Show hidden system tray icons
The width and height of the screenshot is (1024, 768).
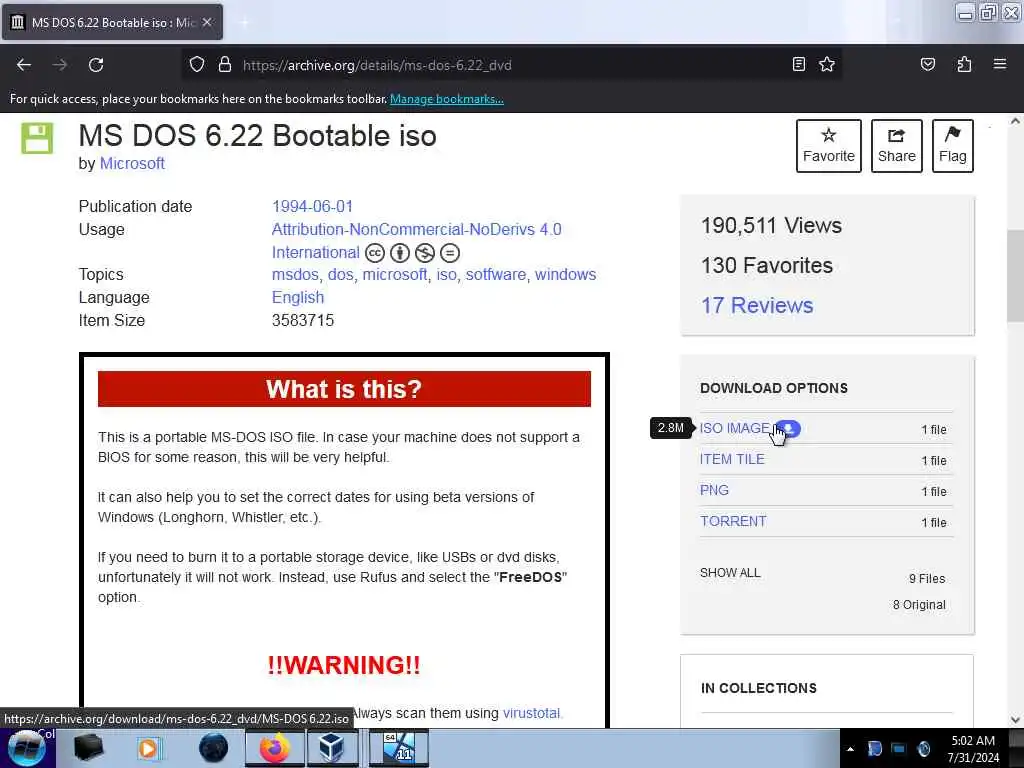click(850, 749)
